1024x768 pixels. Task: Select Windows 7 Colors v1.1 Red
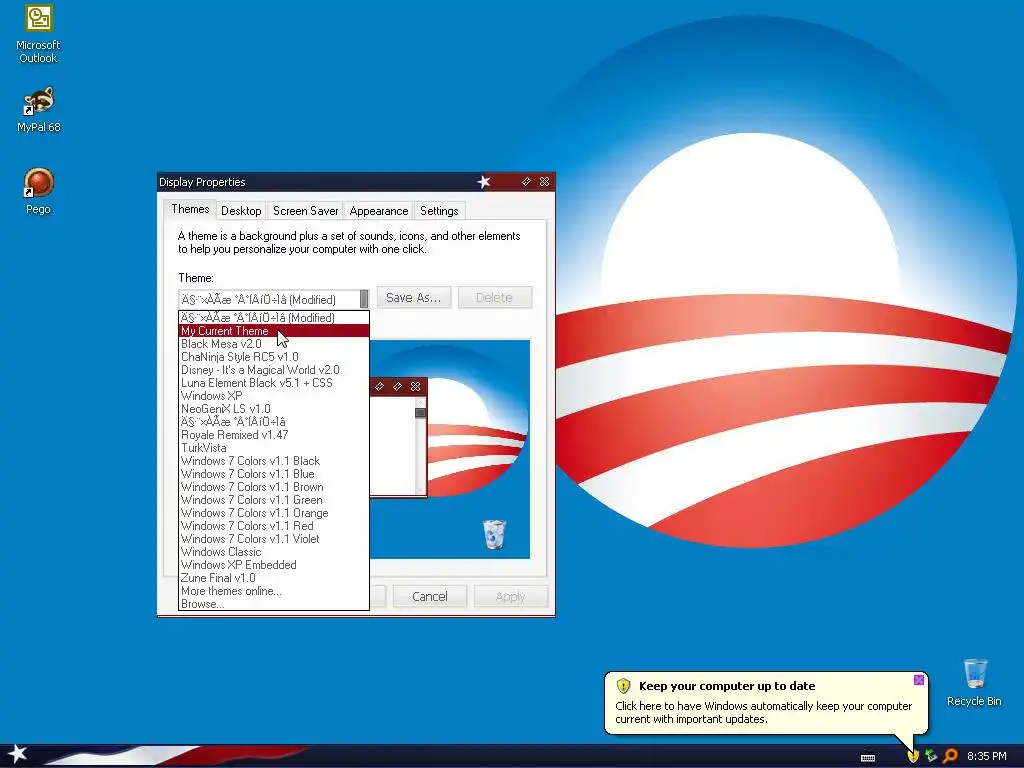tap(274, 526)
